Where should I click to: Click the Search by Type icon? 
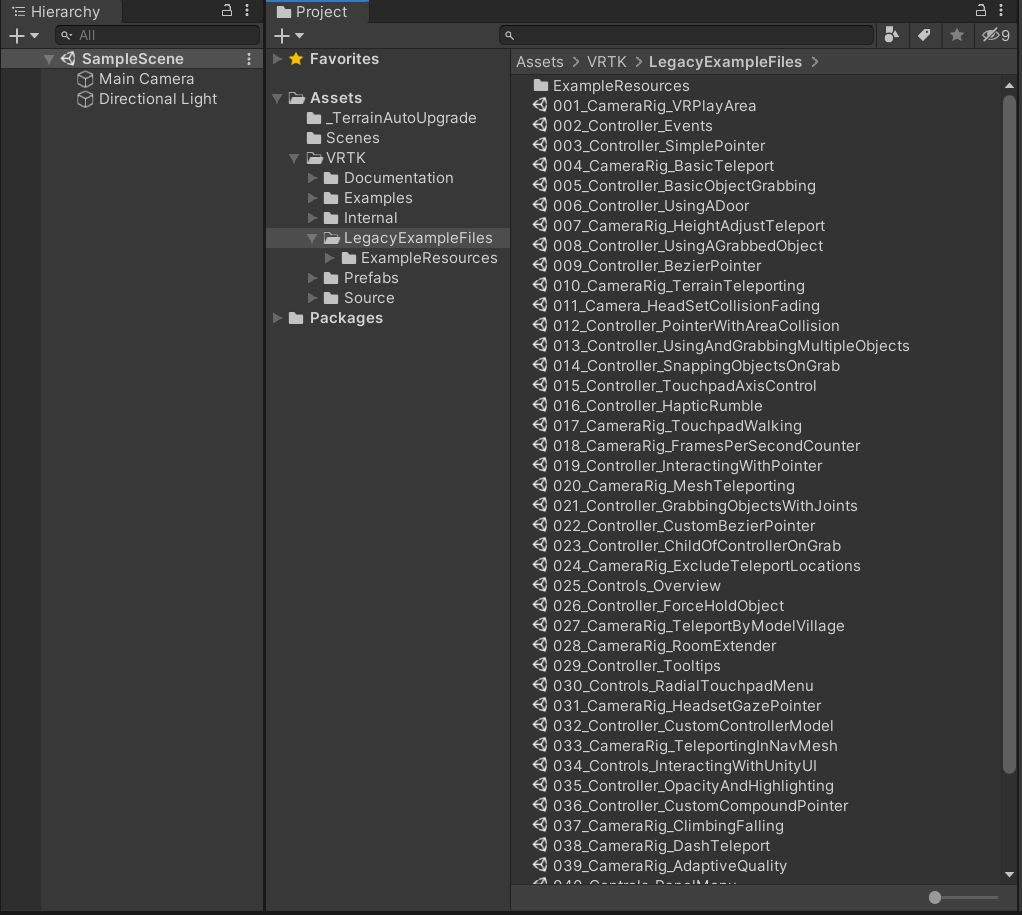892,35
